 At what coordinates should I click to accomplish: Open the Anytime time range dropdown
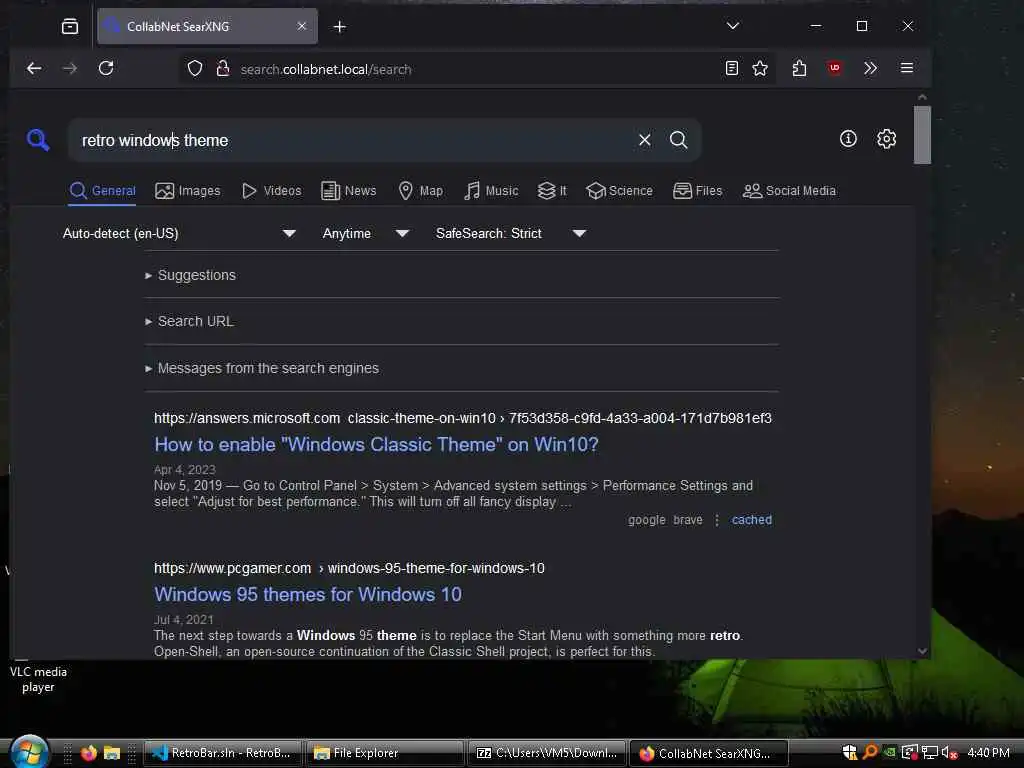click(x=366, y=233)
